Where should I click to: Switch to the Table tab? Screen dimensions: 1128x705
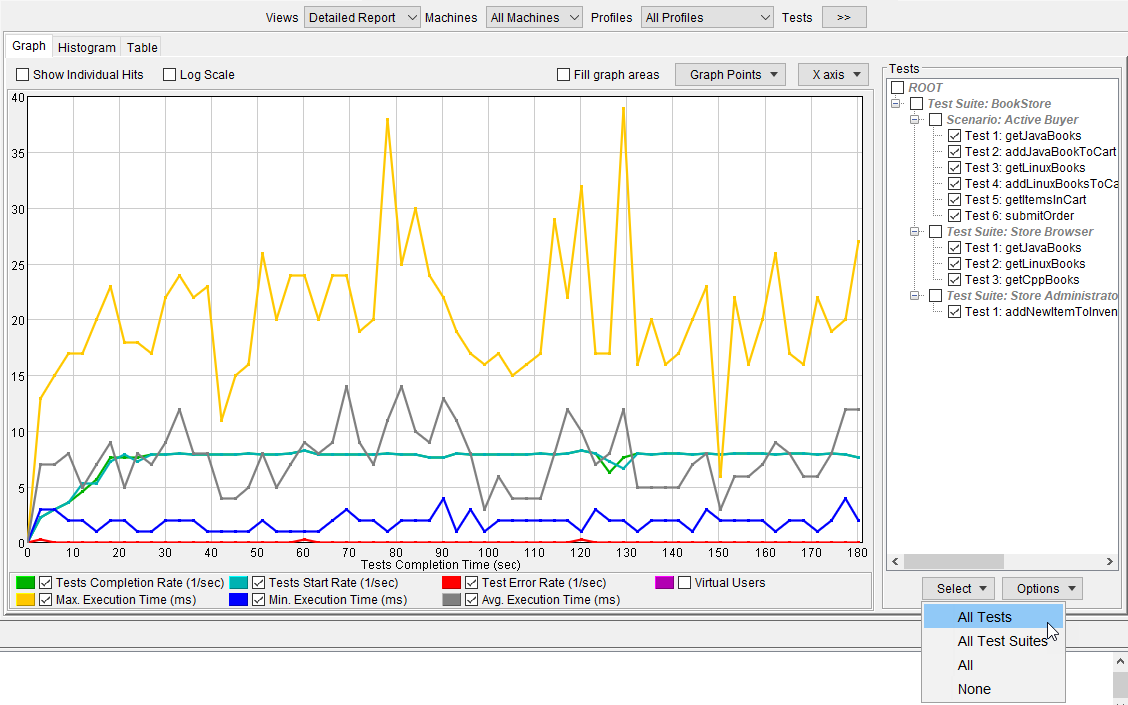[142, 47]
